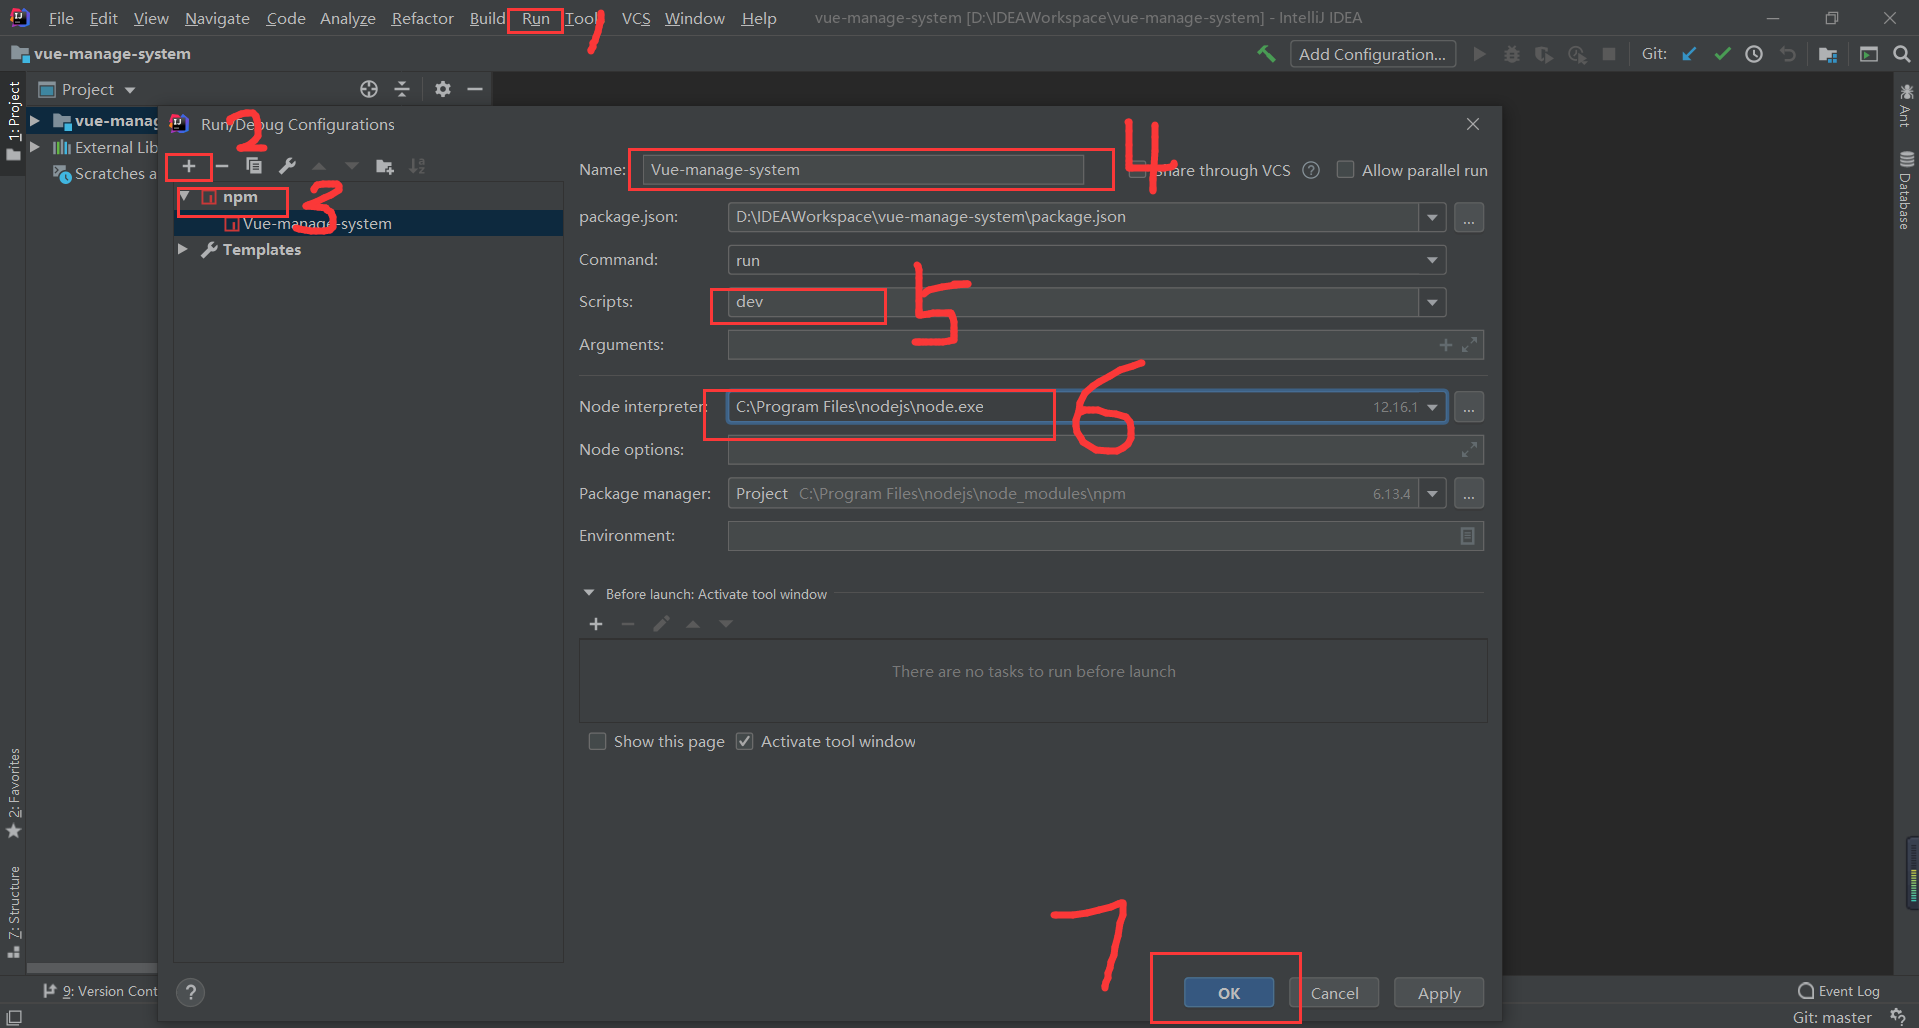Open Run menu

pos(535,18)
